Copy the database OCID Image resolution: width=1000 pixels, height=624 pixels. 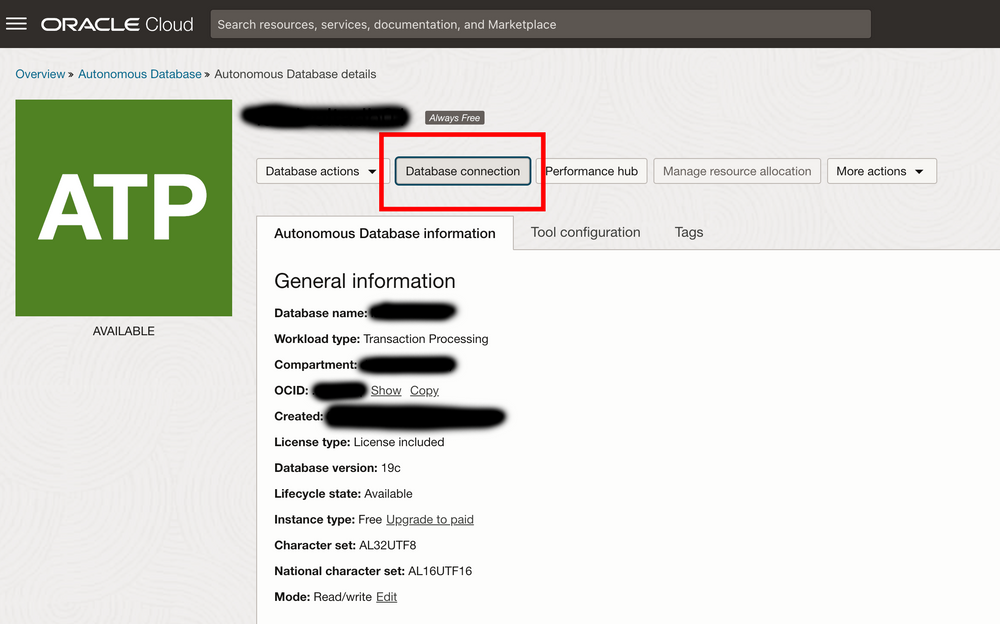pyautogui.click(x=424, y=390)
